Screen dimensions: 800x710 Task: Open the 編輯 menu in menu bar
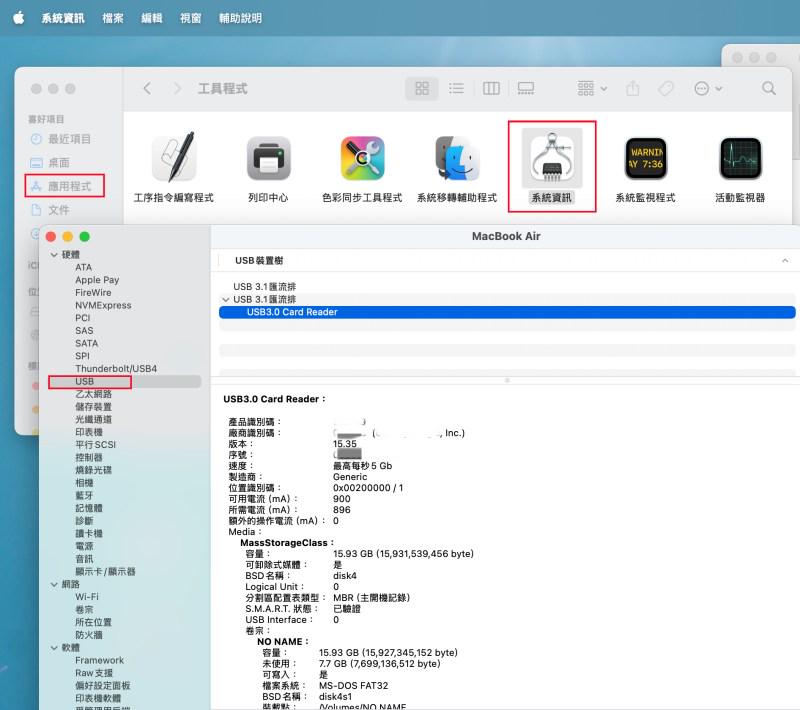(152, 17)
